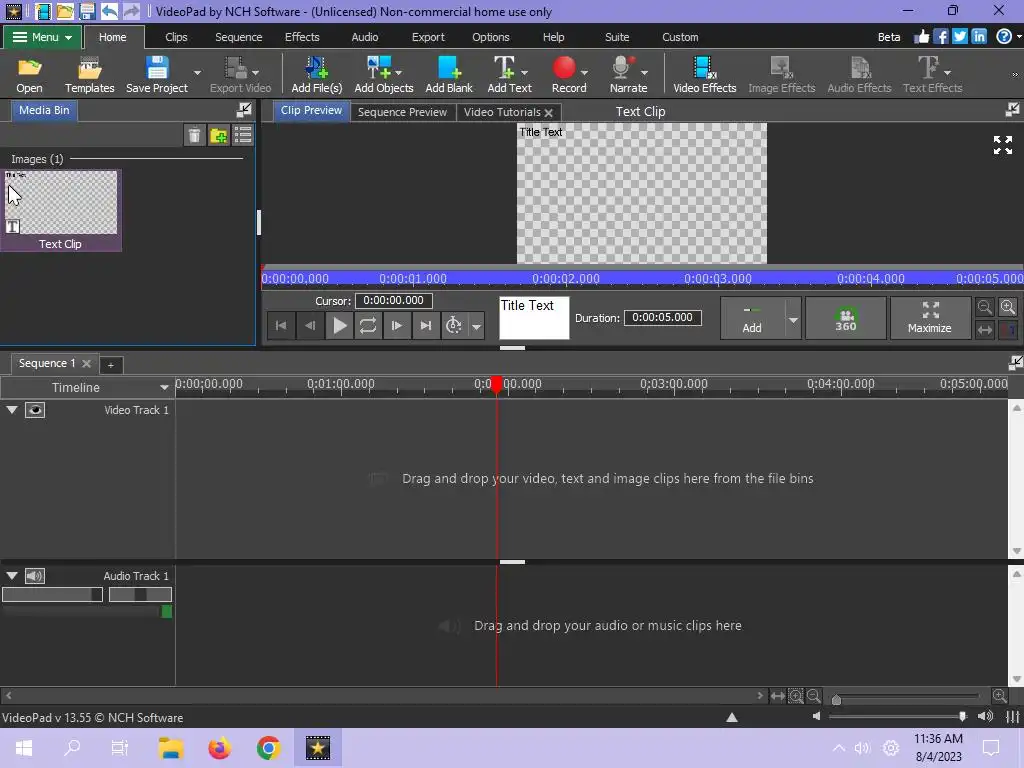Expand the Add Objects dropdown arrow
Viewport: 1024px width, 768px height.
398,72
